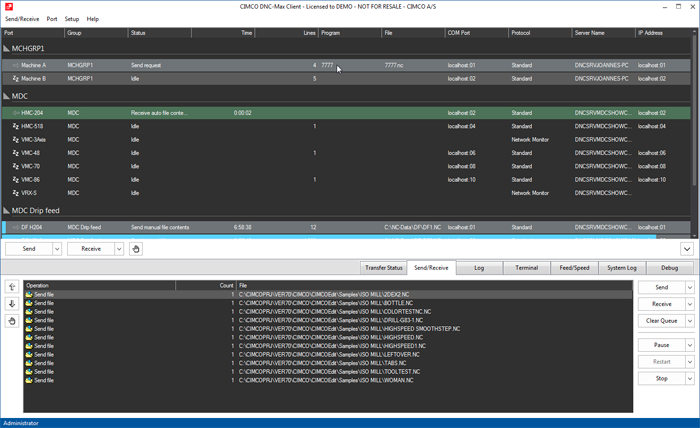The image size is (700, 428).
Task: Switch to the Debug tab
Action: click(x=670, y=268)
